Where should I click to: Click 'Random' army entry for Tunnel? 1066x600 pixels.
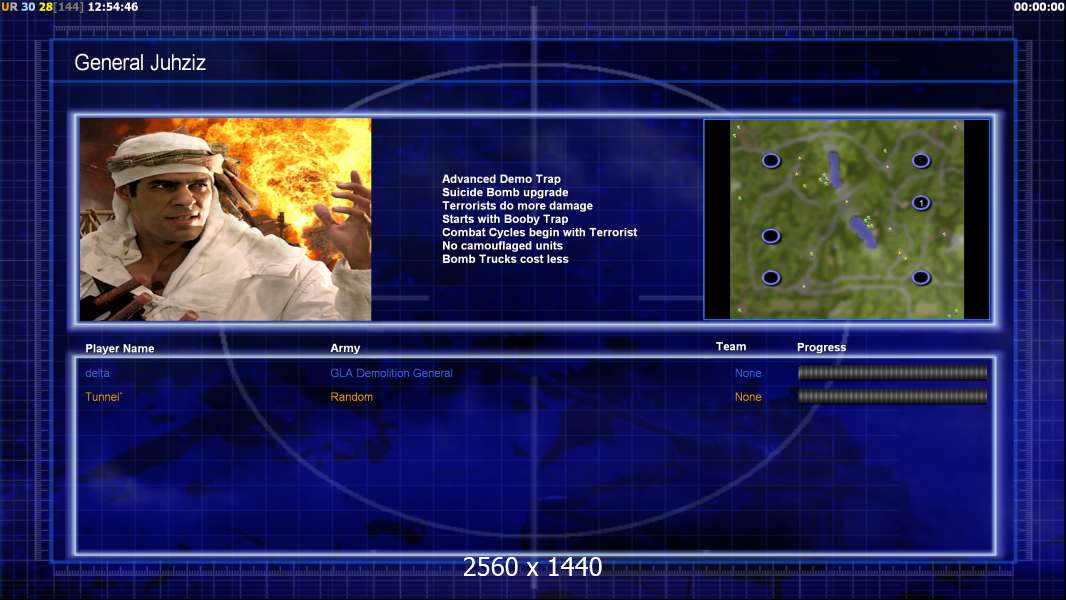tap(351, 397)
